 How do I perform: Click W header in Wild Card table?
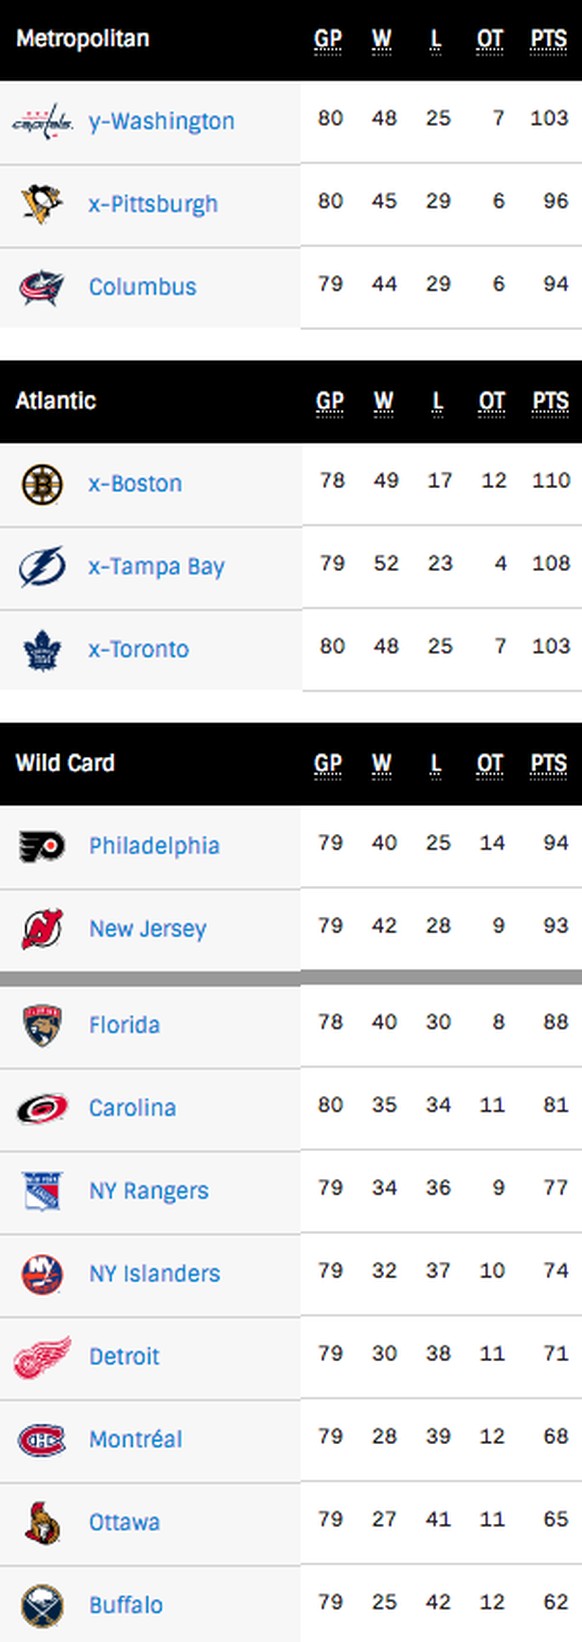point(382,763)
